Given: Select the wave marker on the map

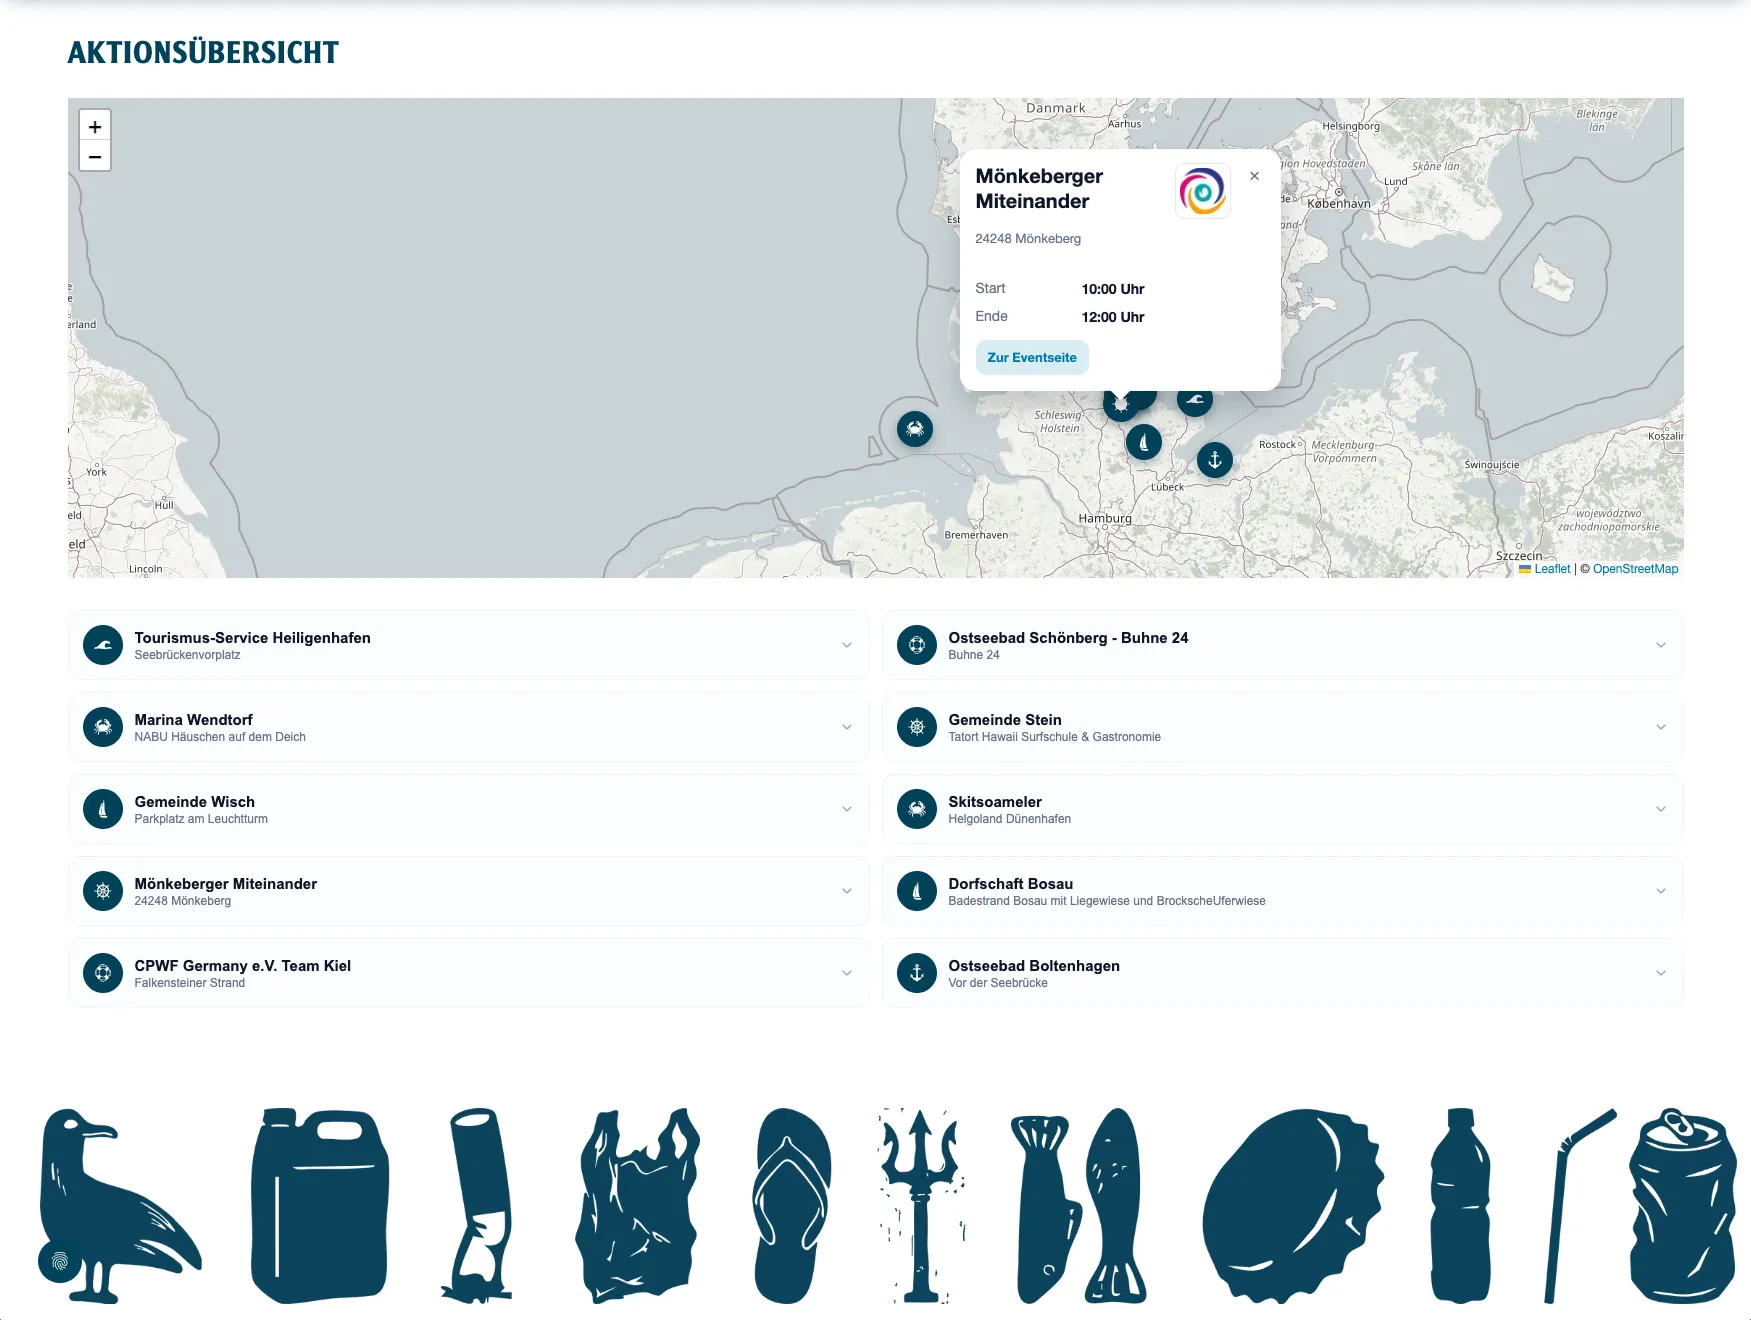Looking at the screenshot, I should point(1196,402).
